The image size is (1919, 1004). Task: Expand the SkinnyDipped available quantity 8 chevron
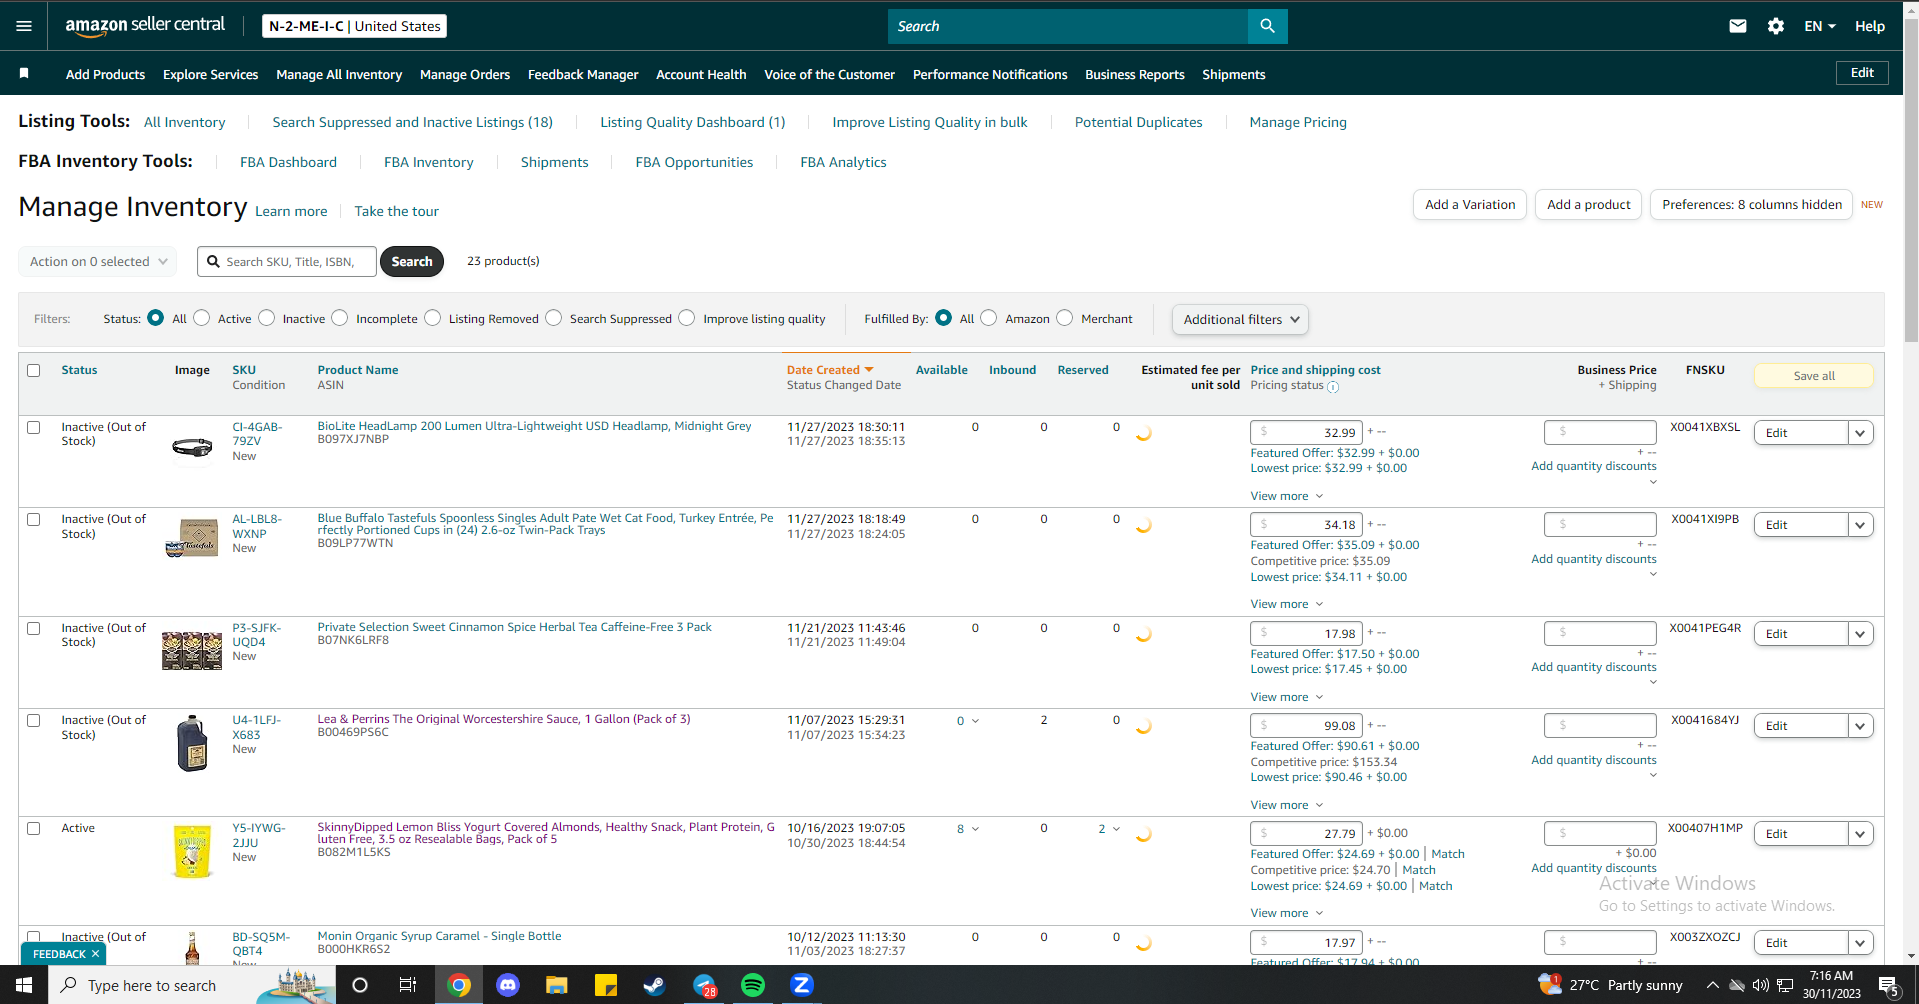pyautogui.click(x=975, y=829)
